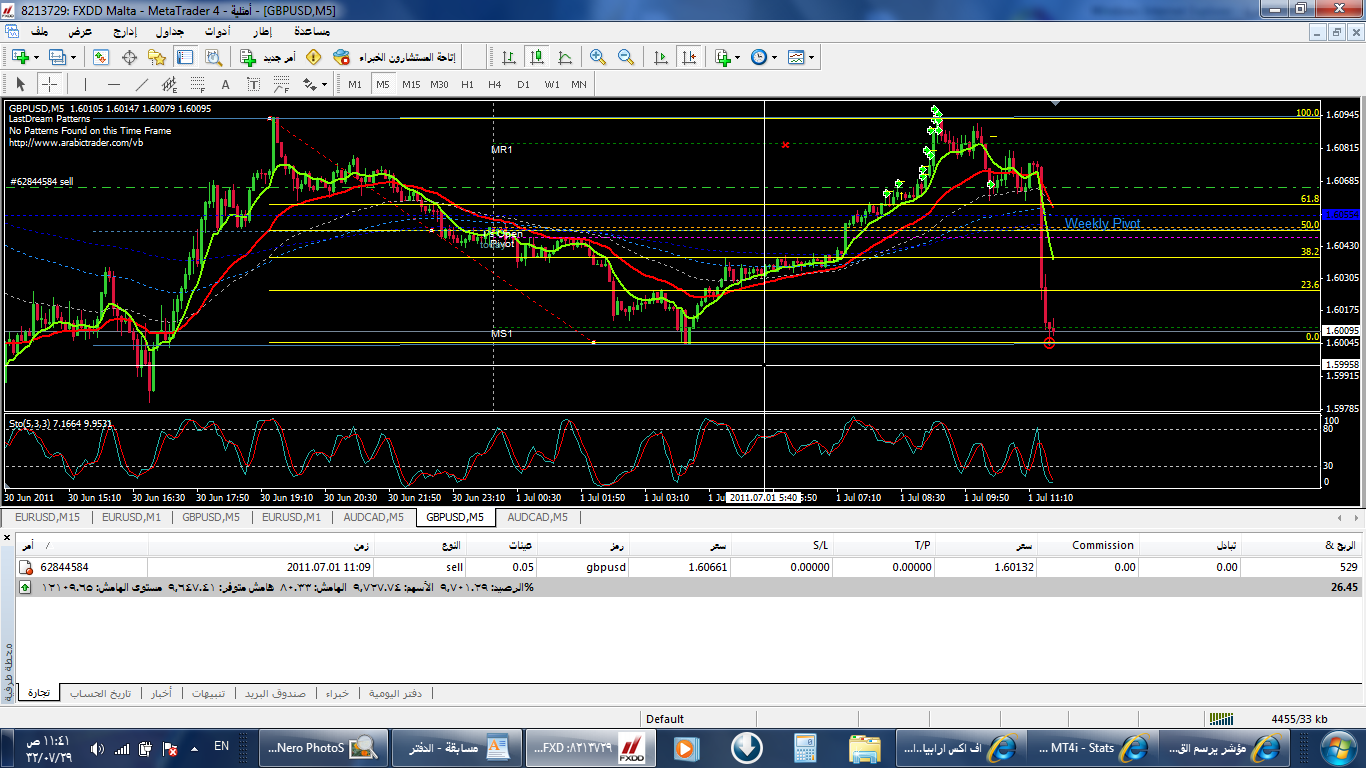This screenshot has height=768, width=1366.
Task: Open the عرض (View) menu
Action: [81, 31]
